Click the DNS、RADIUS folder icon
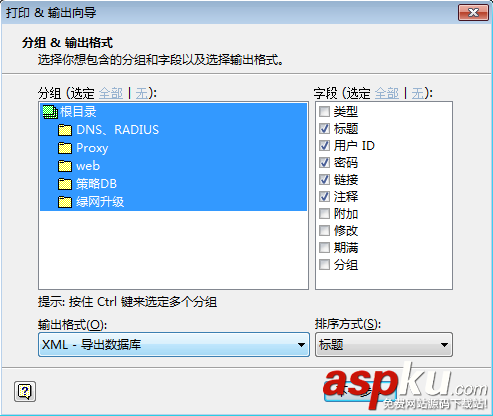The height and width of the screenshot is (416, 493). pyautogui.click(x=65, y=130)
